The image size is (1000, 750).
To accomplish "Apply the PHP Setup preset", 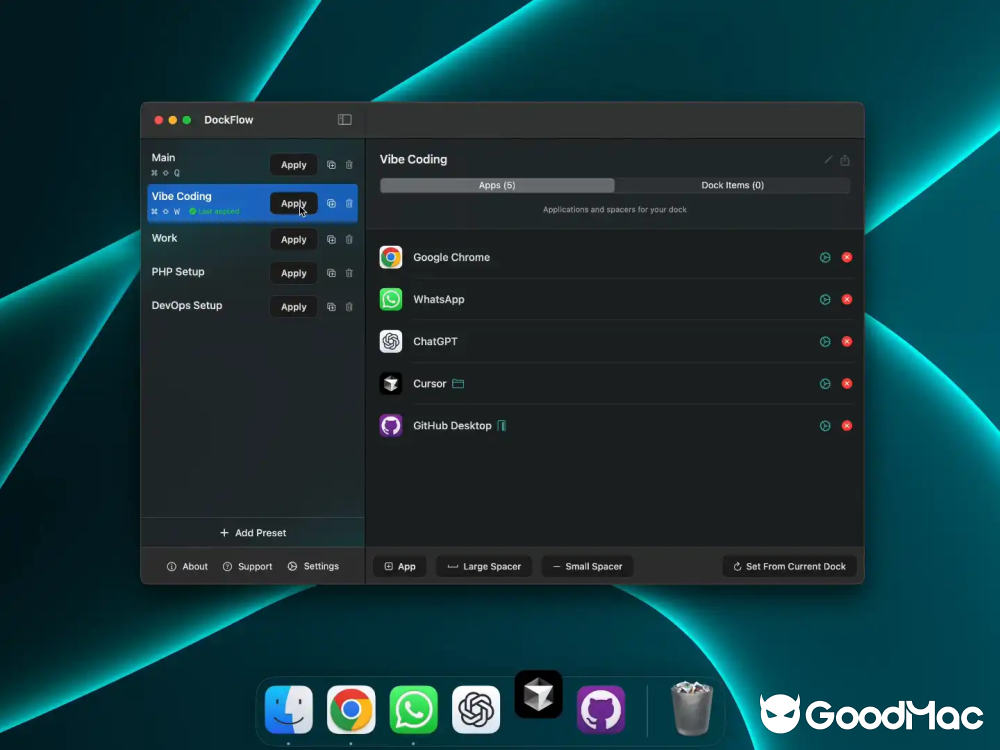I will point(293,273).
